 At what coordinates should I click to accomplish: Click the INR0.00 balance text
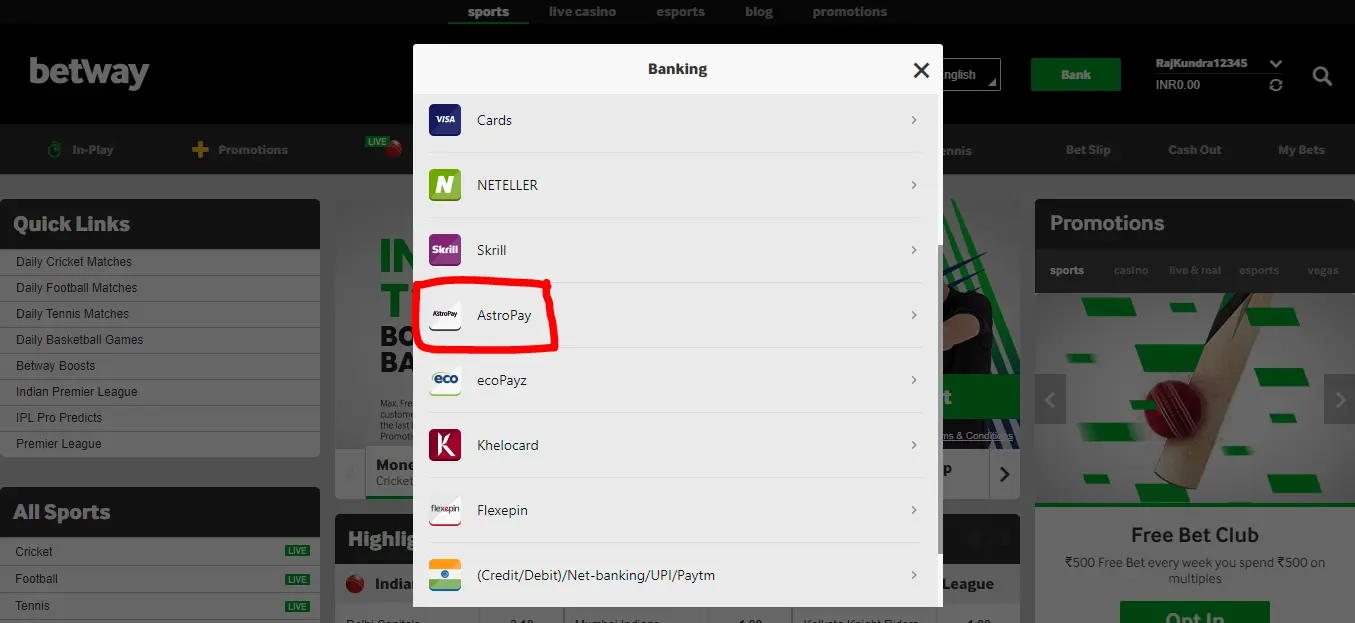[1178, 85]
